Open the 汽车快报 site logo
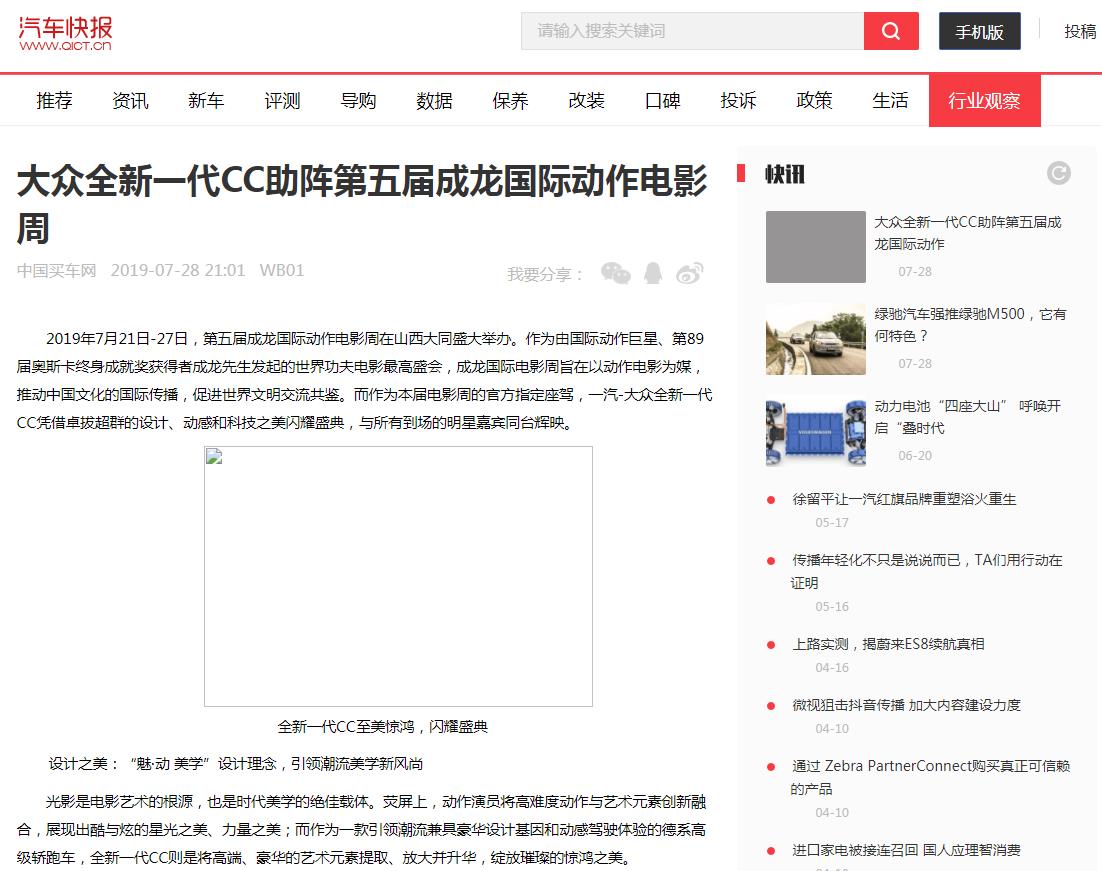 (x=65, y=33)
